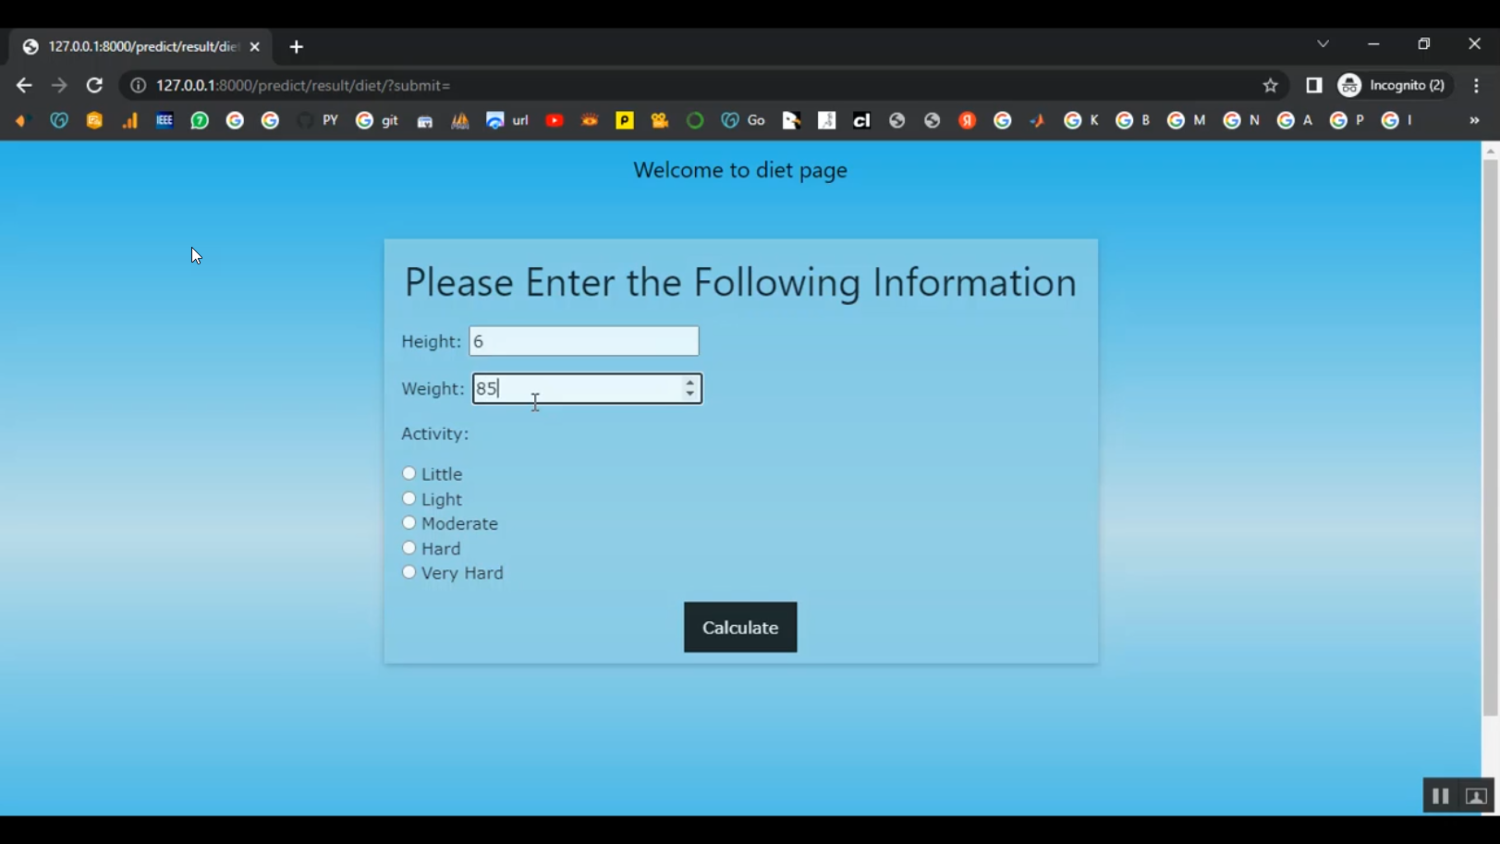
Task: Open the Google bookmark labeled I
Action: (1397, 121)
